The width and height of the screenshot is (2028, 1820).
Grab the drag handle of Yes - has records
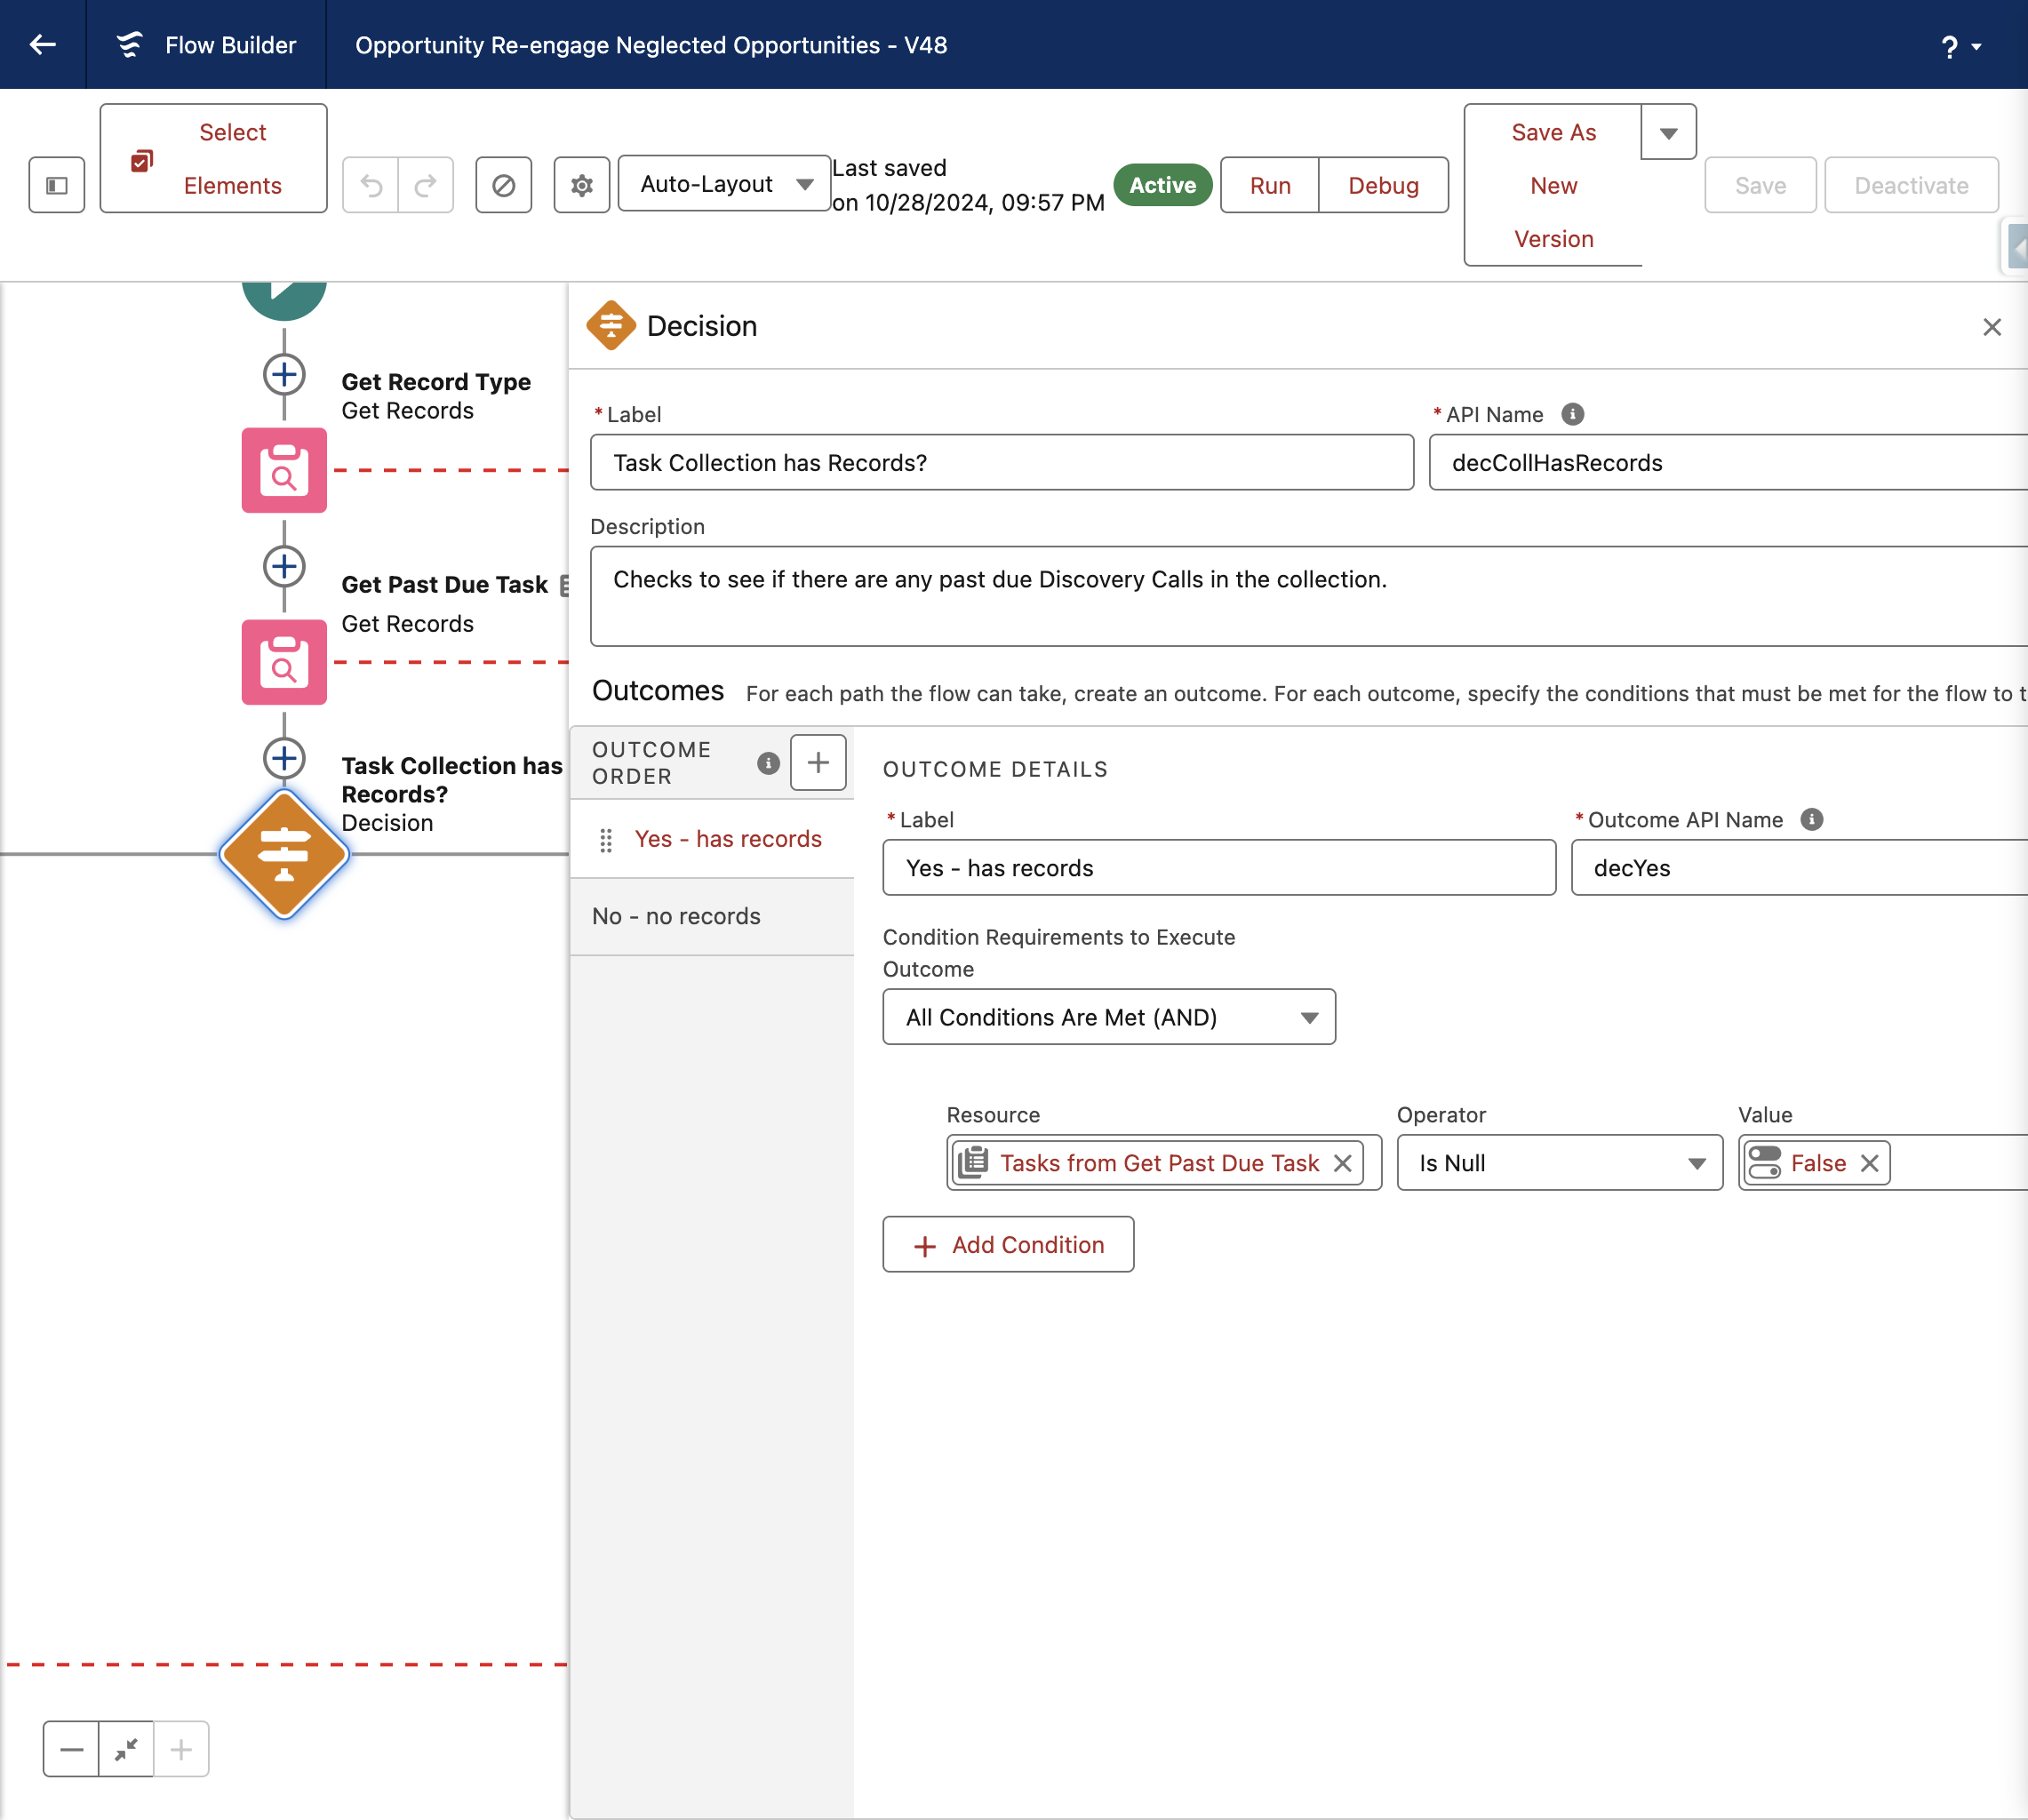coord(606,840)
